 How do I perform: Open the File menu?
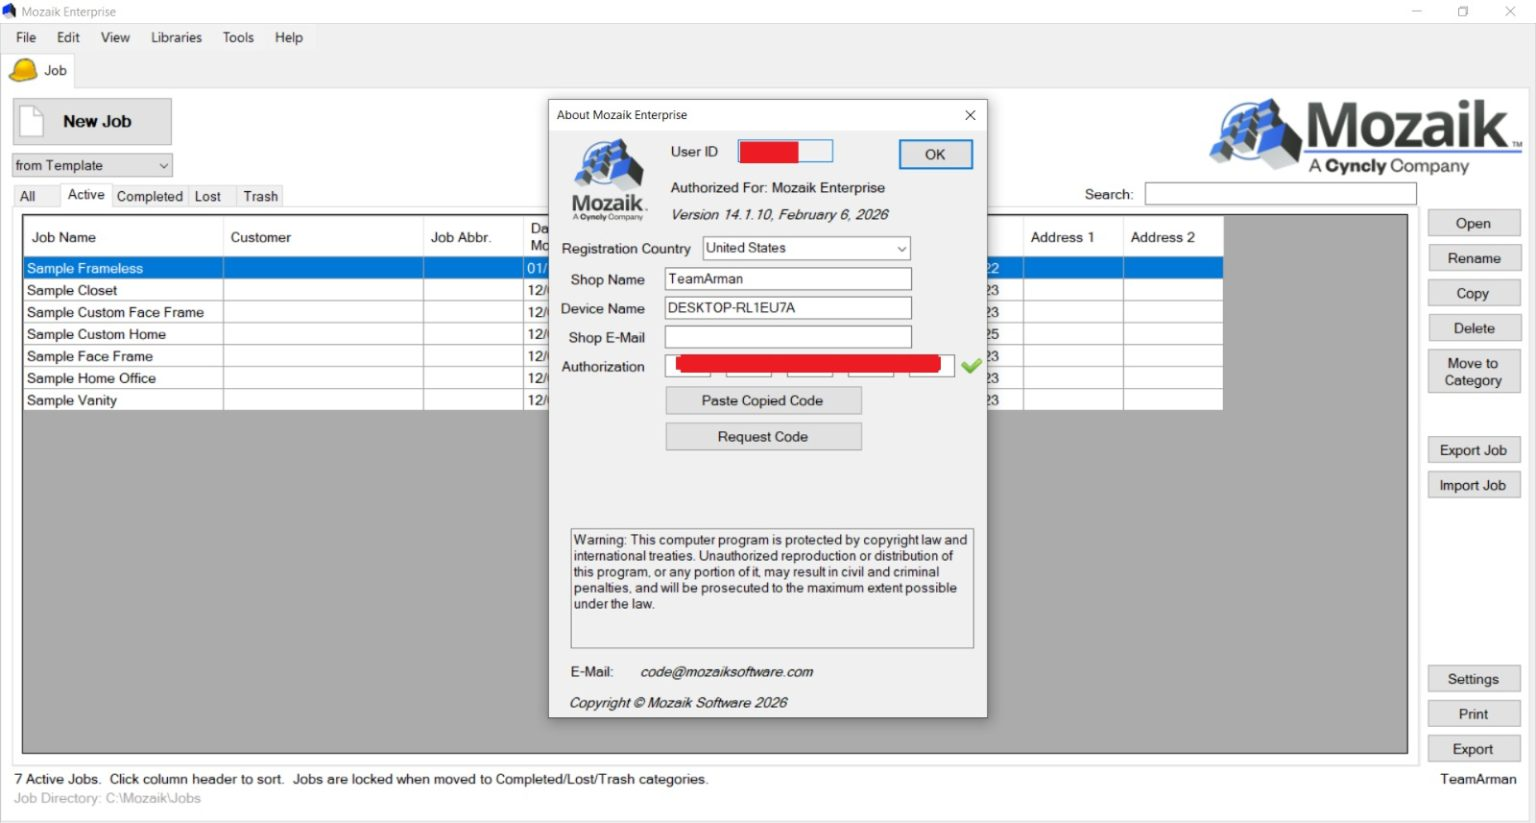(26, 37)
